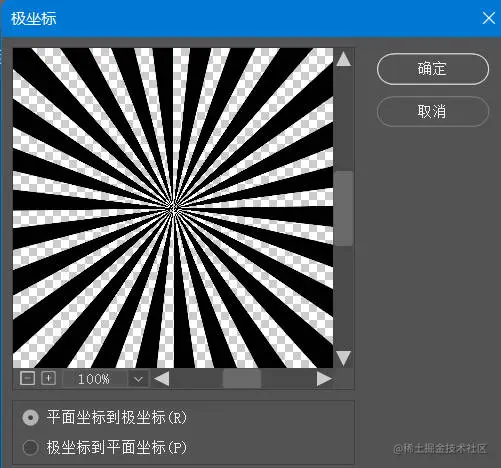Click the radial stripe preview image
The height and width of the screenshot is (468, 501).
173,208
